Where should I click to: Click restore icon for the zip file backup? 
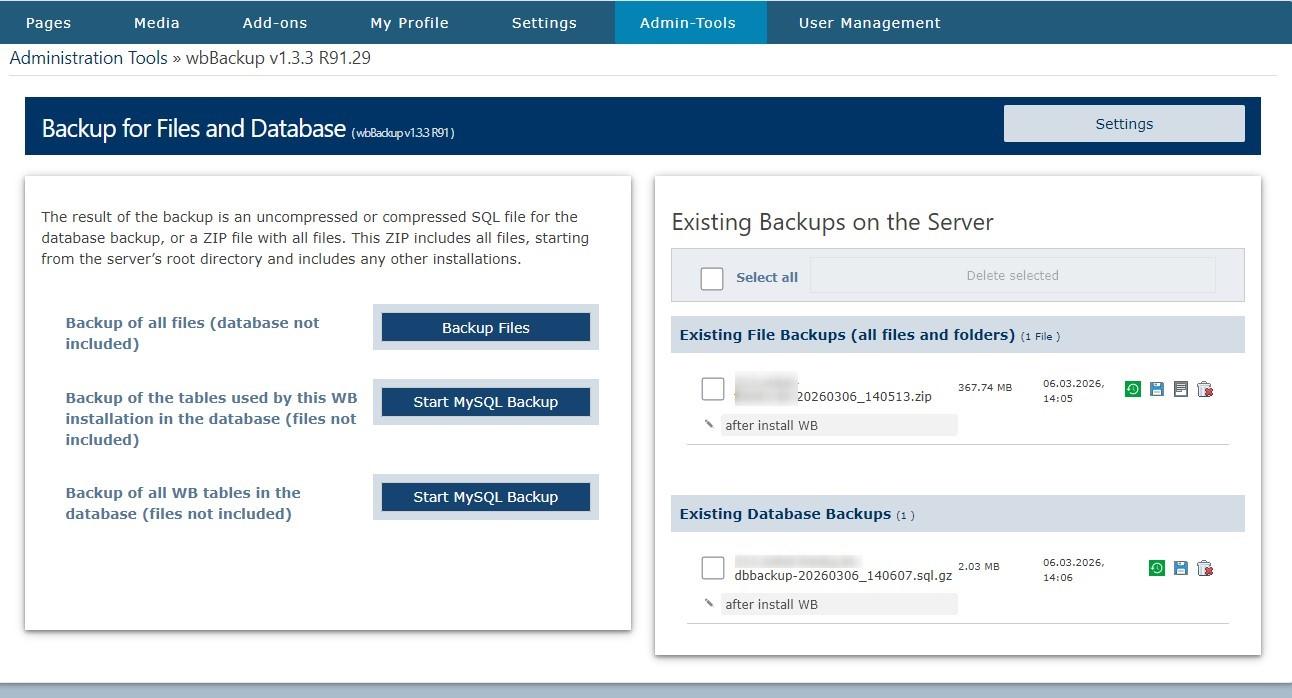[1133, 389]
